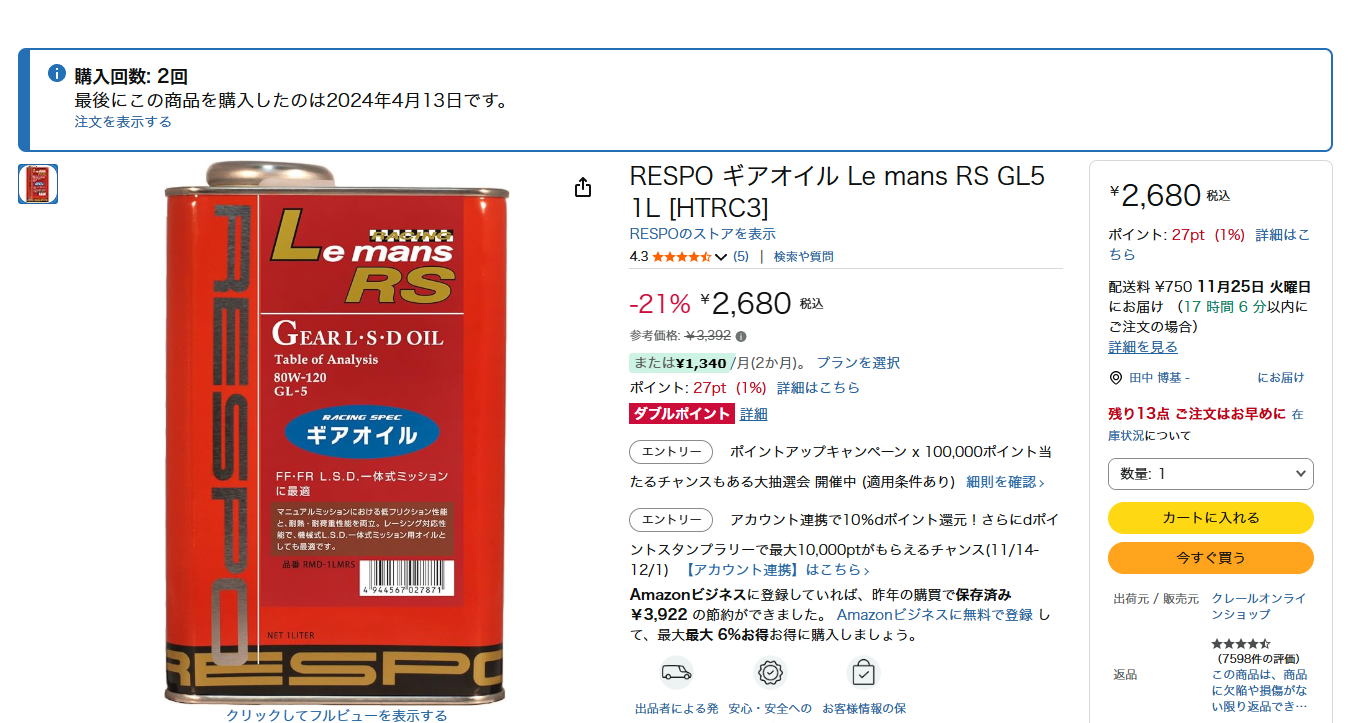Click the security badge icon

(769, 672)
